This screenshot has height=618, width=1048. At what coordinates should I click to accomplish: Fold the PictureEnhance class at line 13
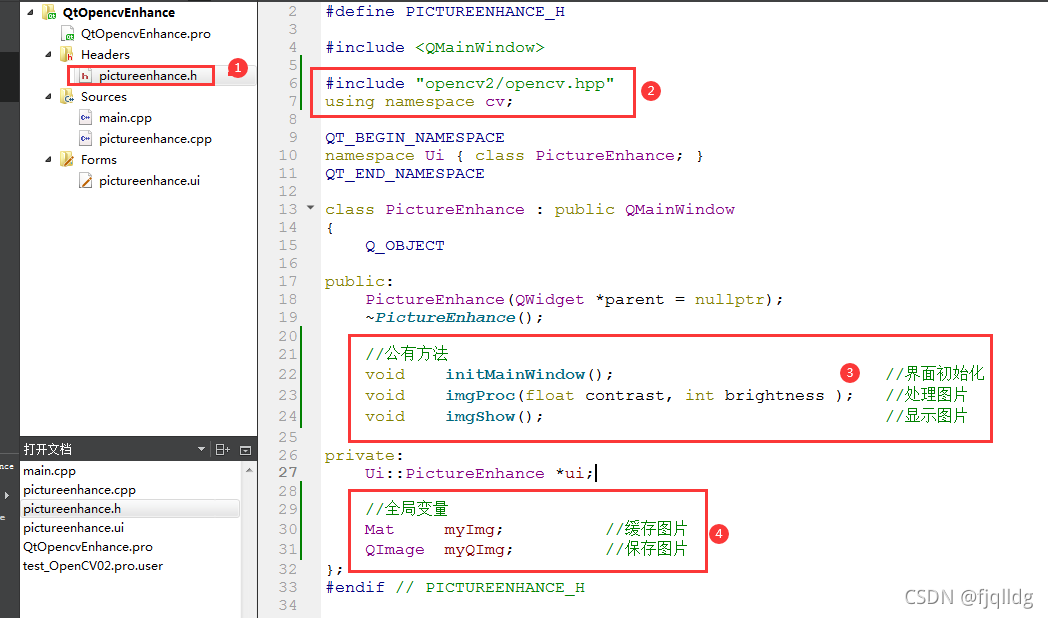tap(310, 208)
